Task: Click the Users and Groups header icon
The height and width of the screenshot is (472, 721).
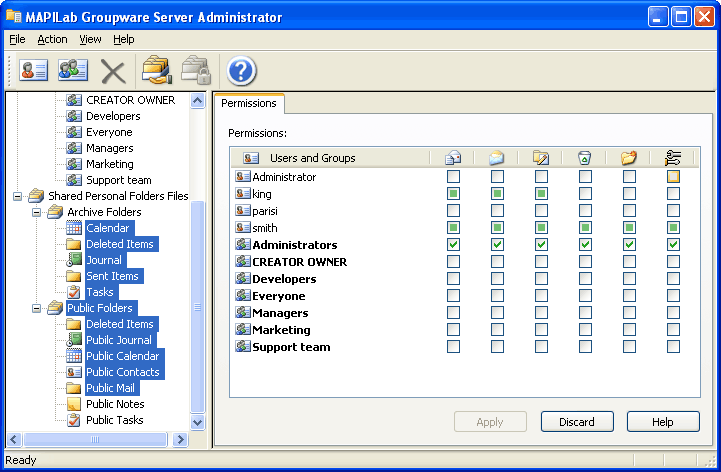Action: (x=251, y=158)
